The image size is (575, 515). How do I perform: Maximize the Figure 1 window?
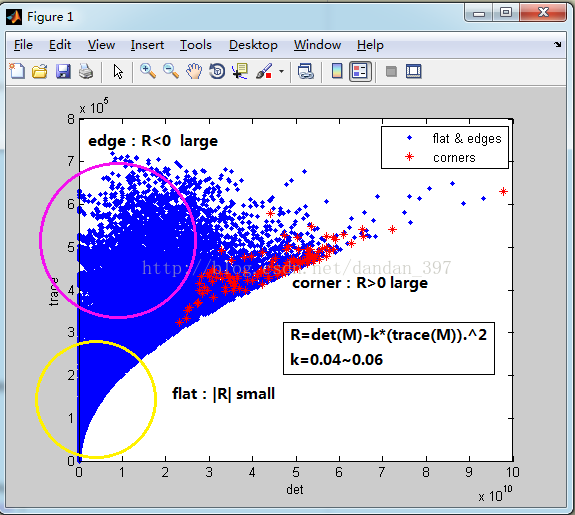click(x=506, y=13)
